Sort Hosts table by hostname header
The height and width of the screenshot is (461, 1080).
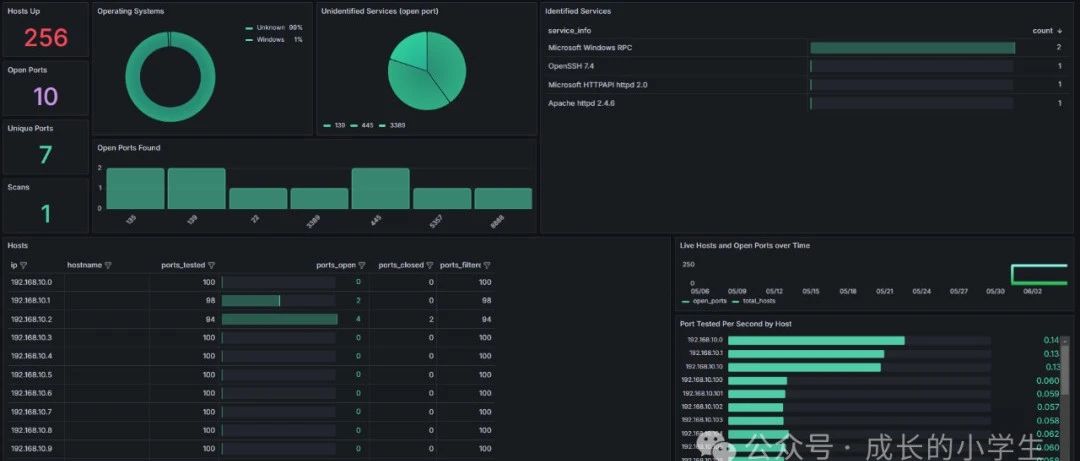(84, 265)
